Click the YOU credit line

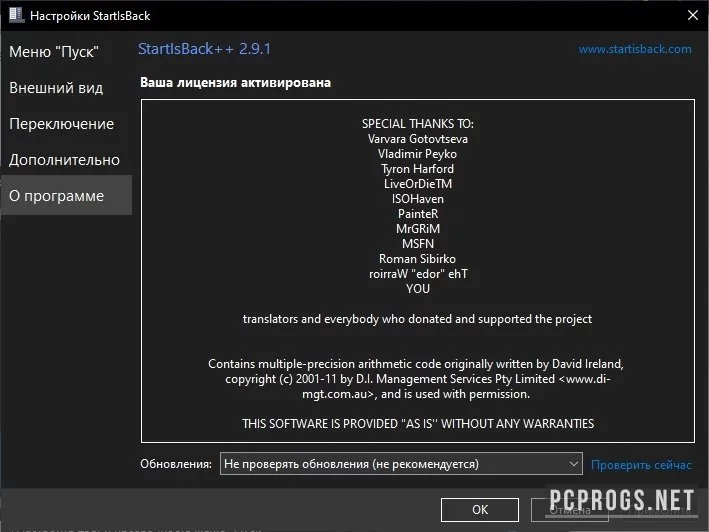(x=418, y=289)
